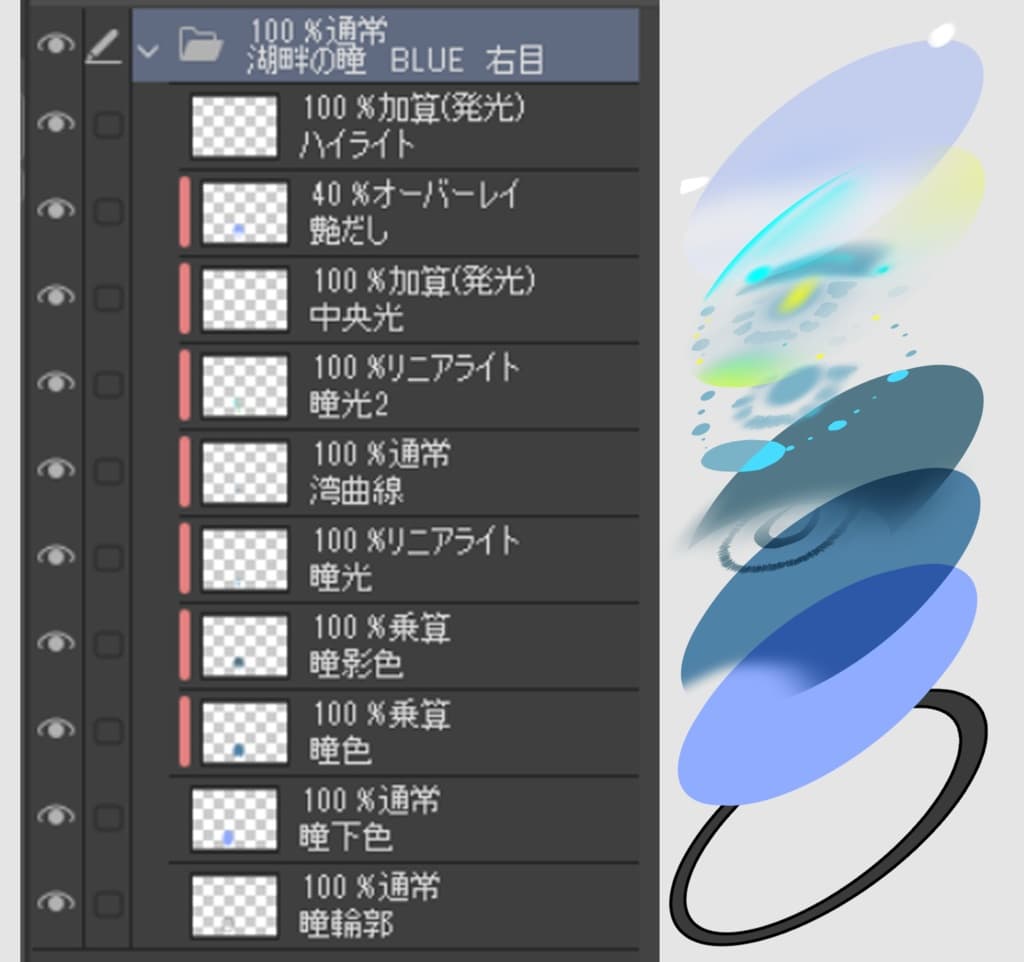The image size is (1024, 962).
Task: Toggle visibility of the 瞳色 layer
Action: click(55, 730)
